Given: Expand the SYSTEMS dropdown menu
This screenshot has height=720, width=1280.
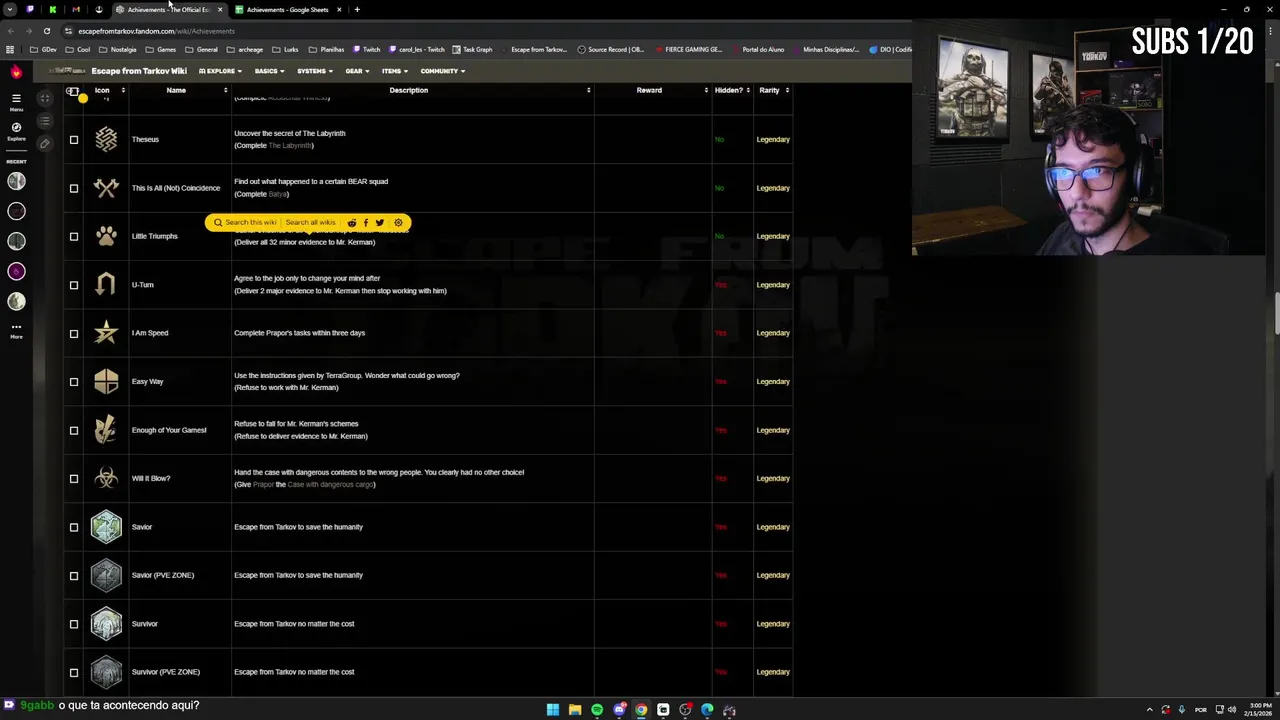Looking at the screenshot, I should coord(314,71).
